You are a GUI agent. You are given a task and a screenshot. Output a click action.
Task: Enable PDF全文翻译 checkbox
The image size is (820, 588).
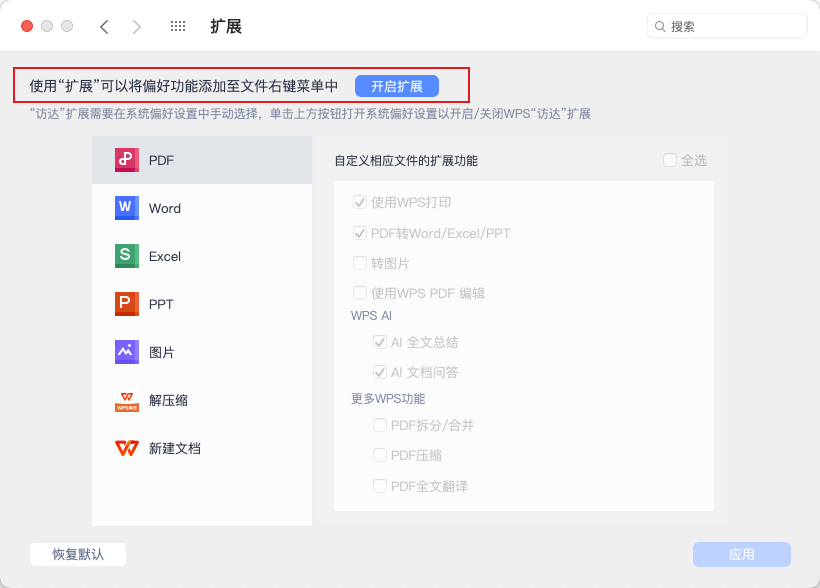[x=380, y=486]
